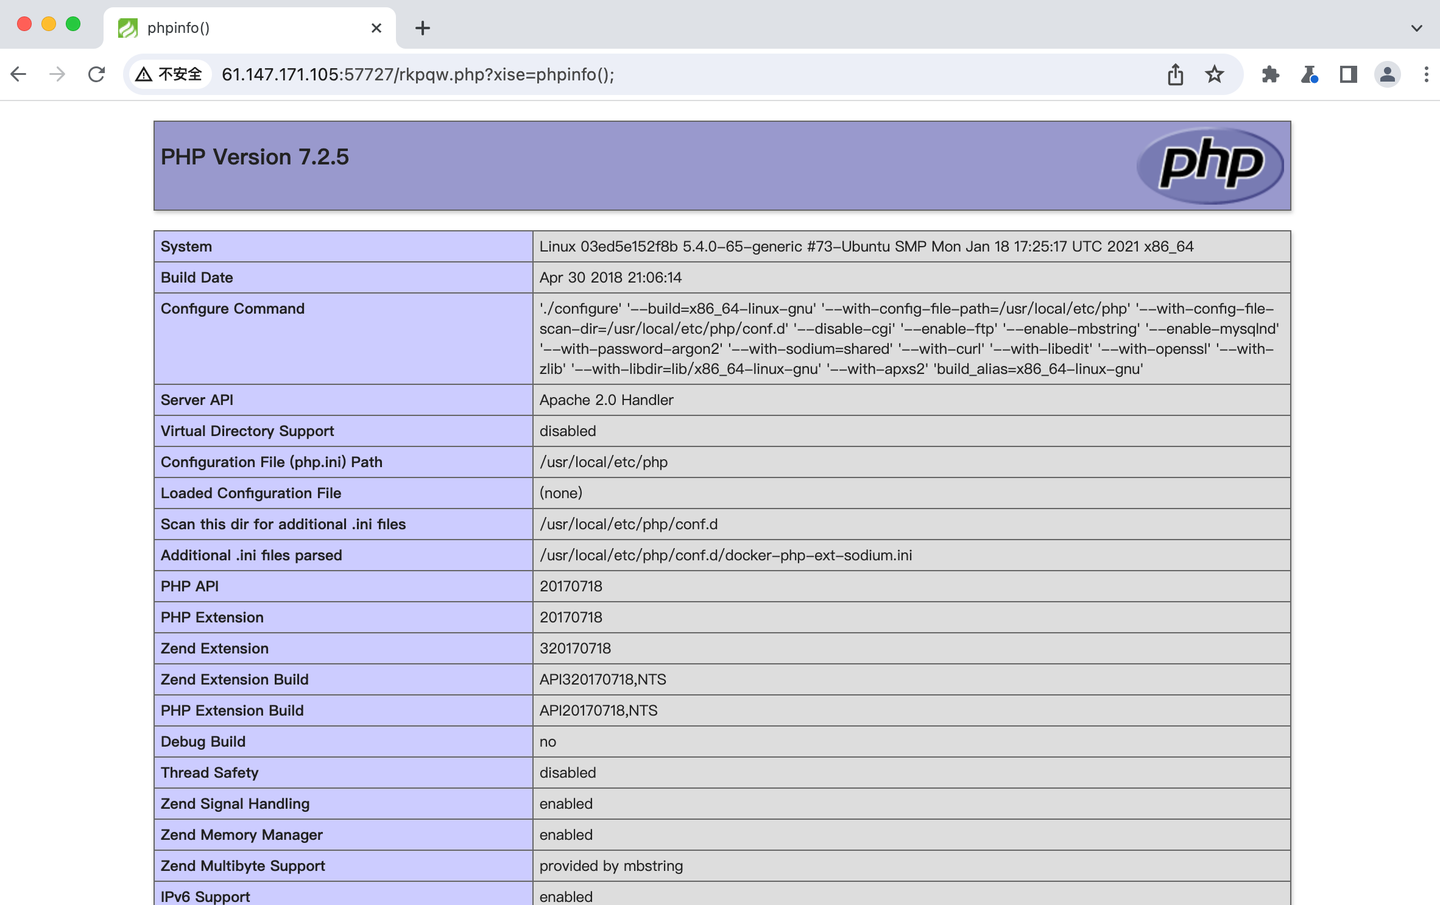
Task: Open the tab search chevron
Action: [1419, 27]
